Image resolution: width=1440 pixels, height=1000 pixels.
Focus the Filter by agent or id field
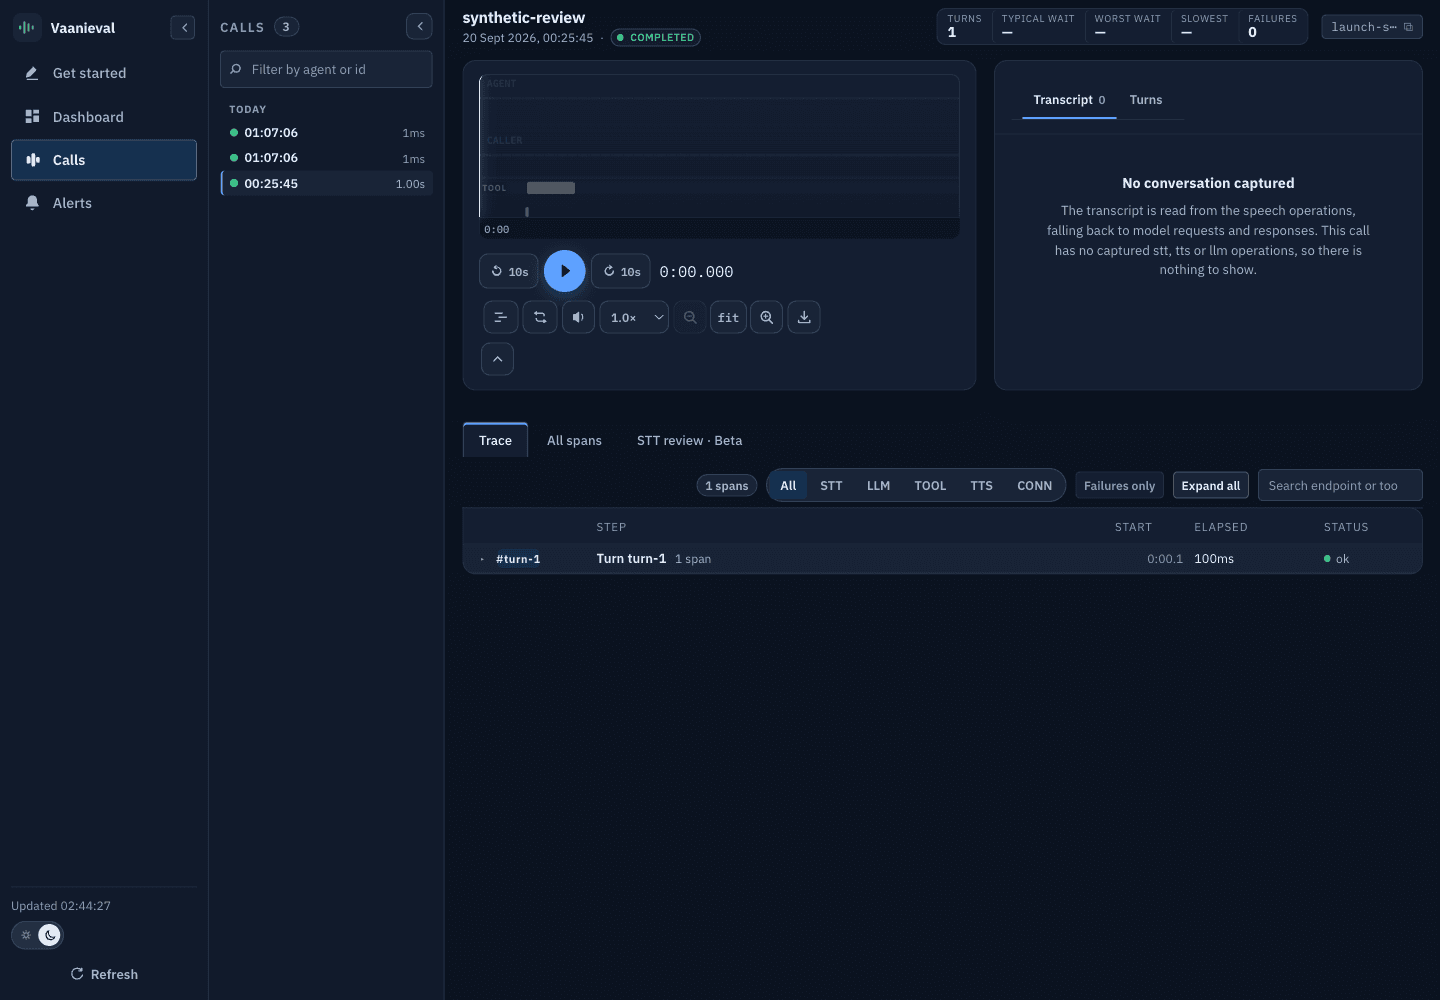click(x=326, y=69)
